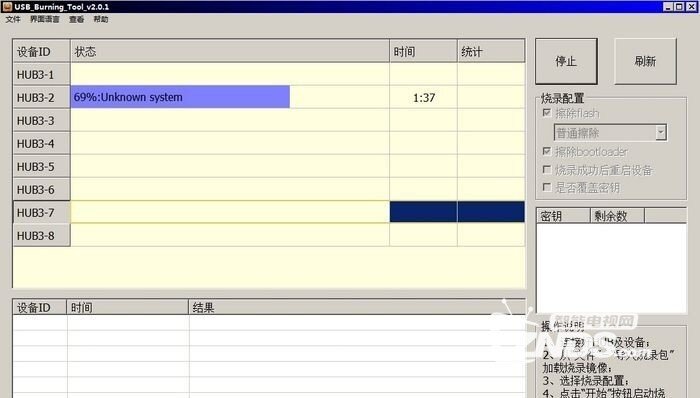Open the 帮助 menu
This screenshot has width=700, height=398.
pyautogui.click(x=101, y=19)
